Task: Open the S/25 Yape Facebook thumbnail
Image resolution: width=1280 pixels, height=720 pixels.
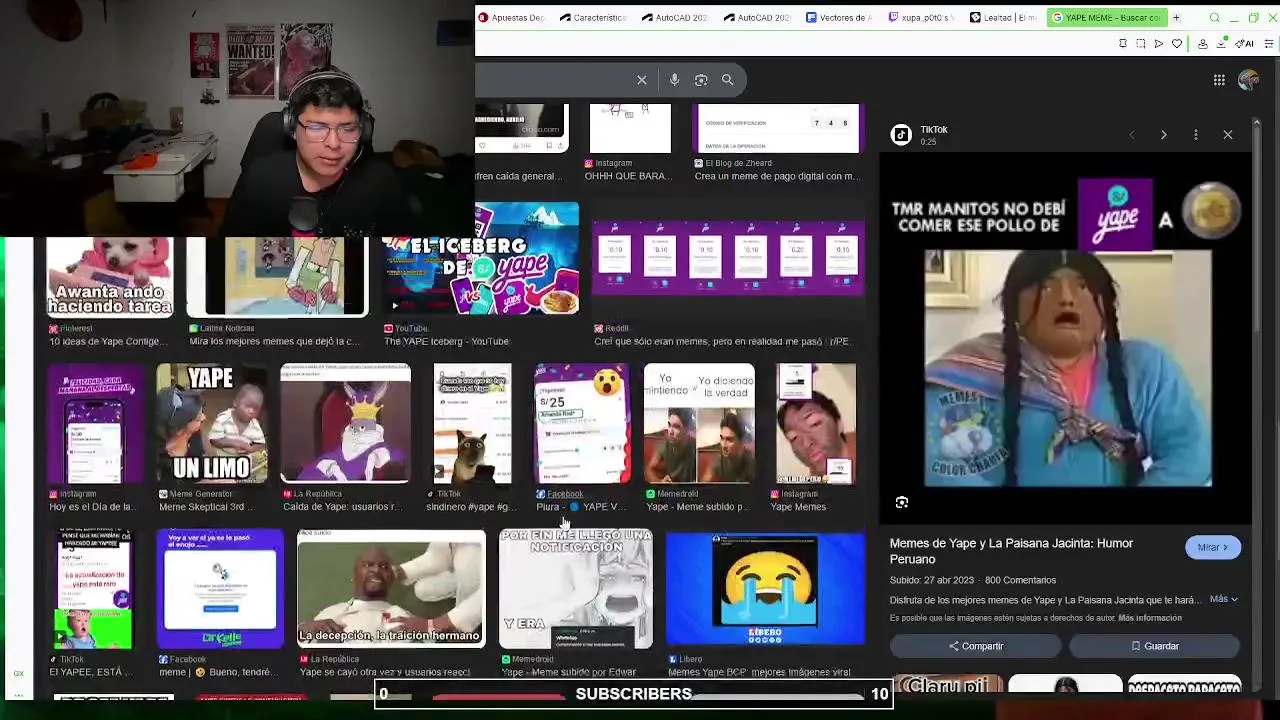Action: [x=583, y=424]
